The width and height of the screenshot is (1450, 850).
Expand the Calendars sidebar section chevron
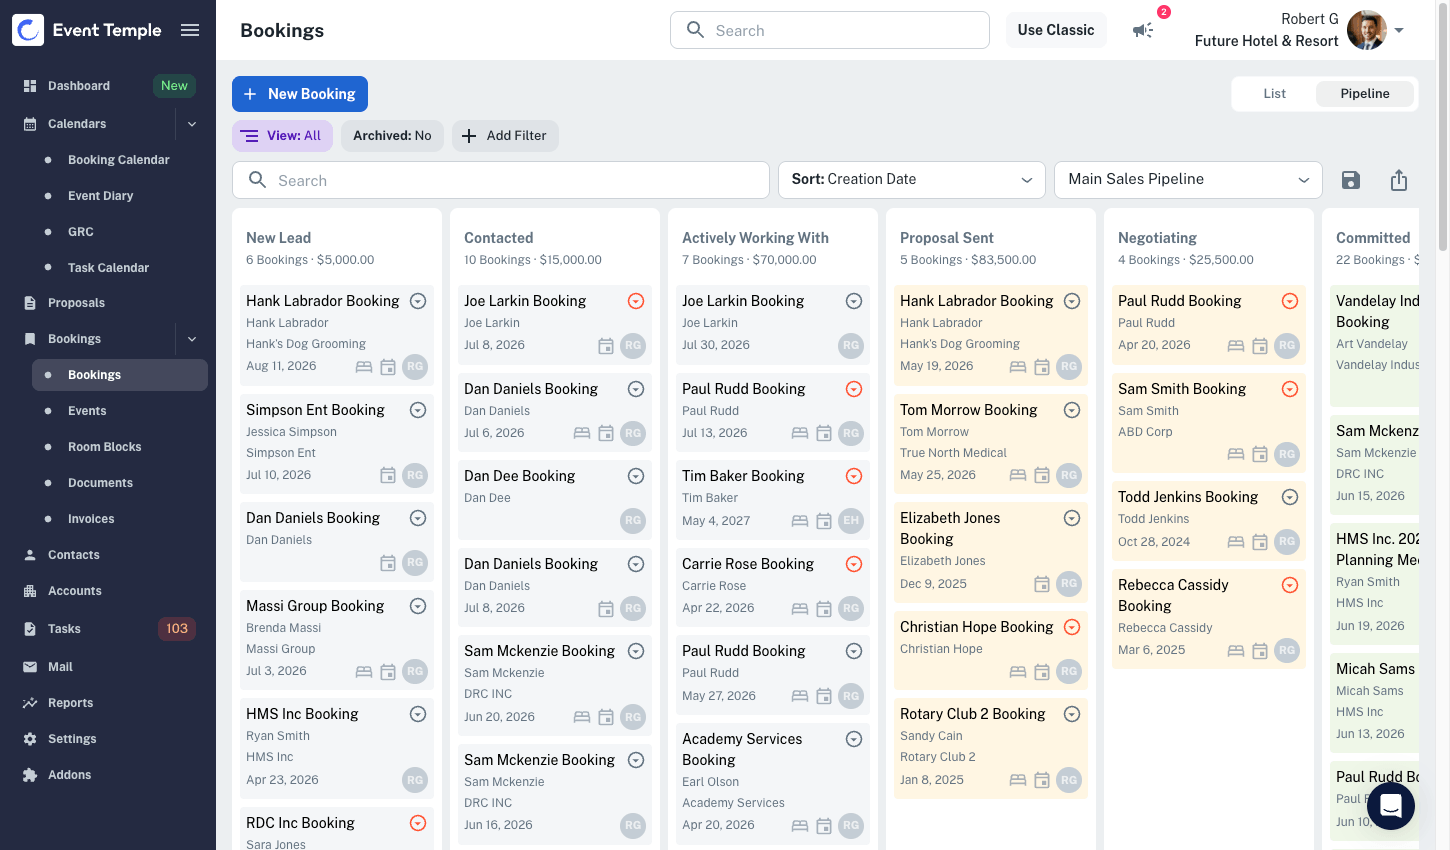click(192, 124)
